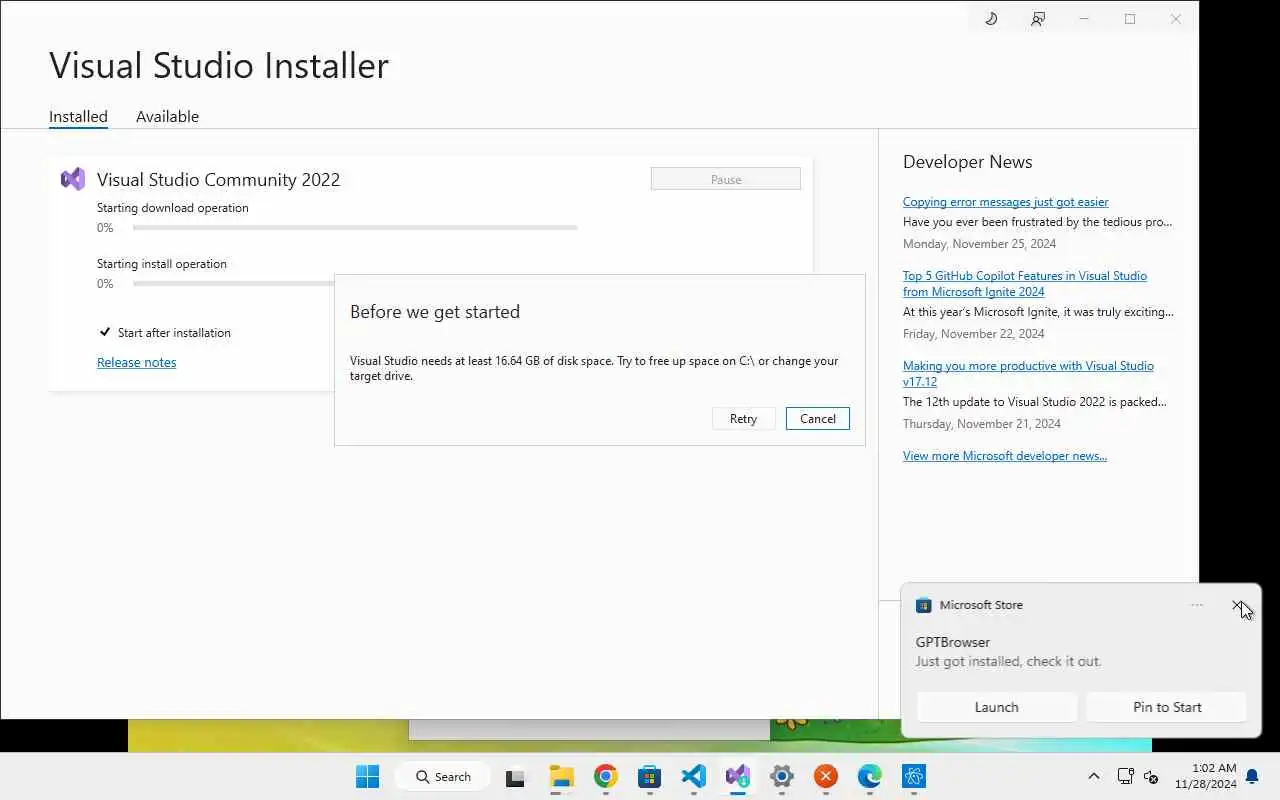Viewport: 1280px width, 800px height.
Task: Click the Developer News heading
Action: point(967,162)
